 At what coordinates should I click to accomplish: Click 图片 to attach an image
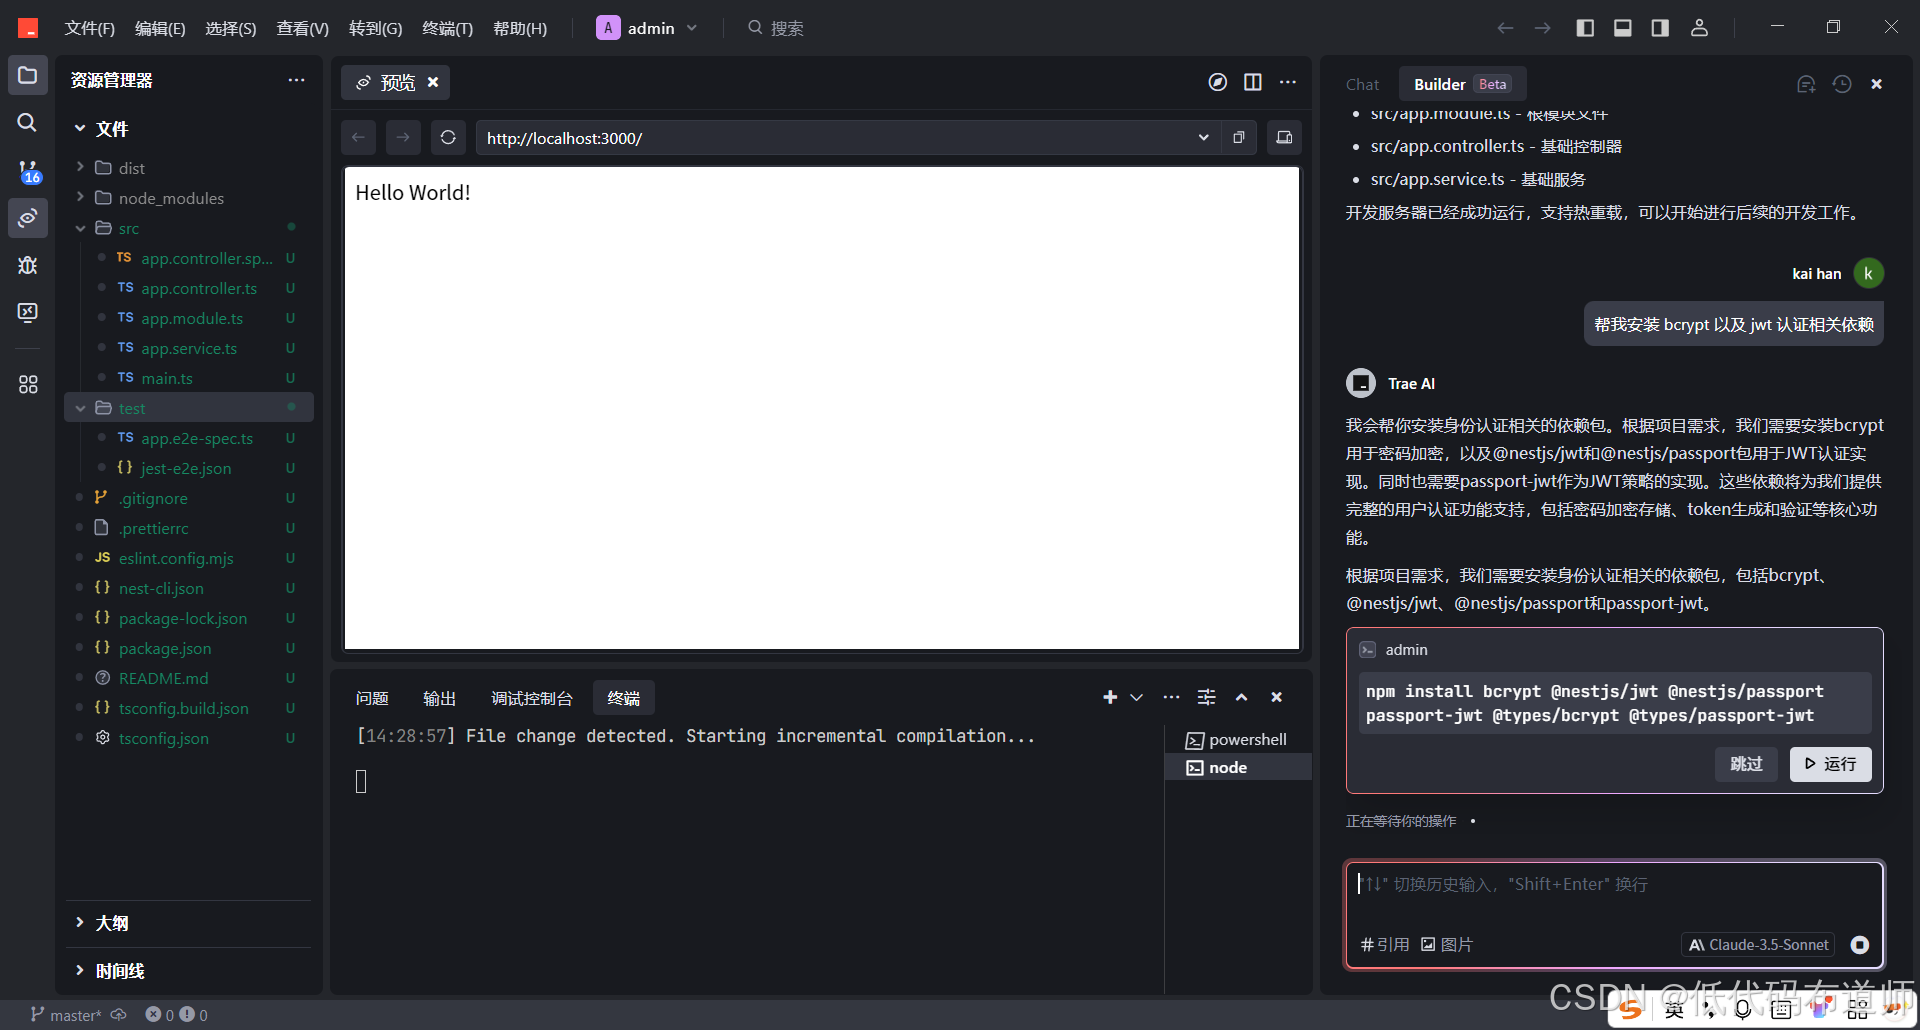(x=1447, y=945)
